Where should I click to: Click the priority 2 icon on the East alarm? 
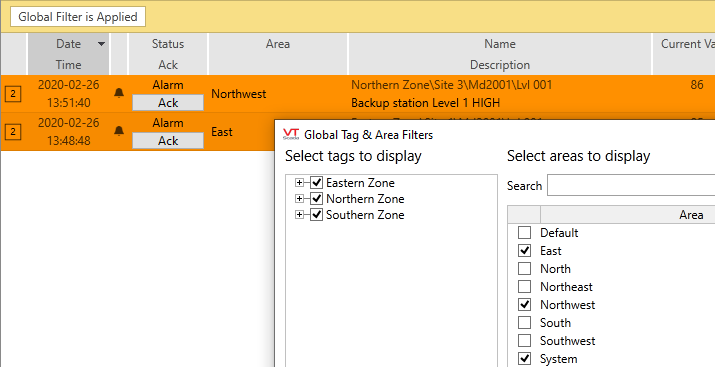pos(13,132)
